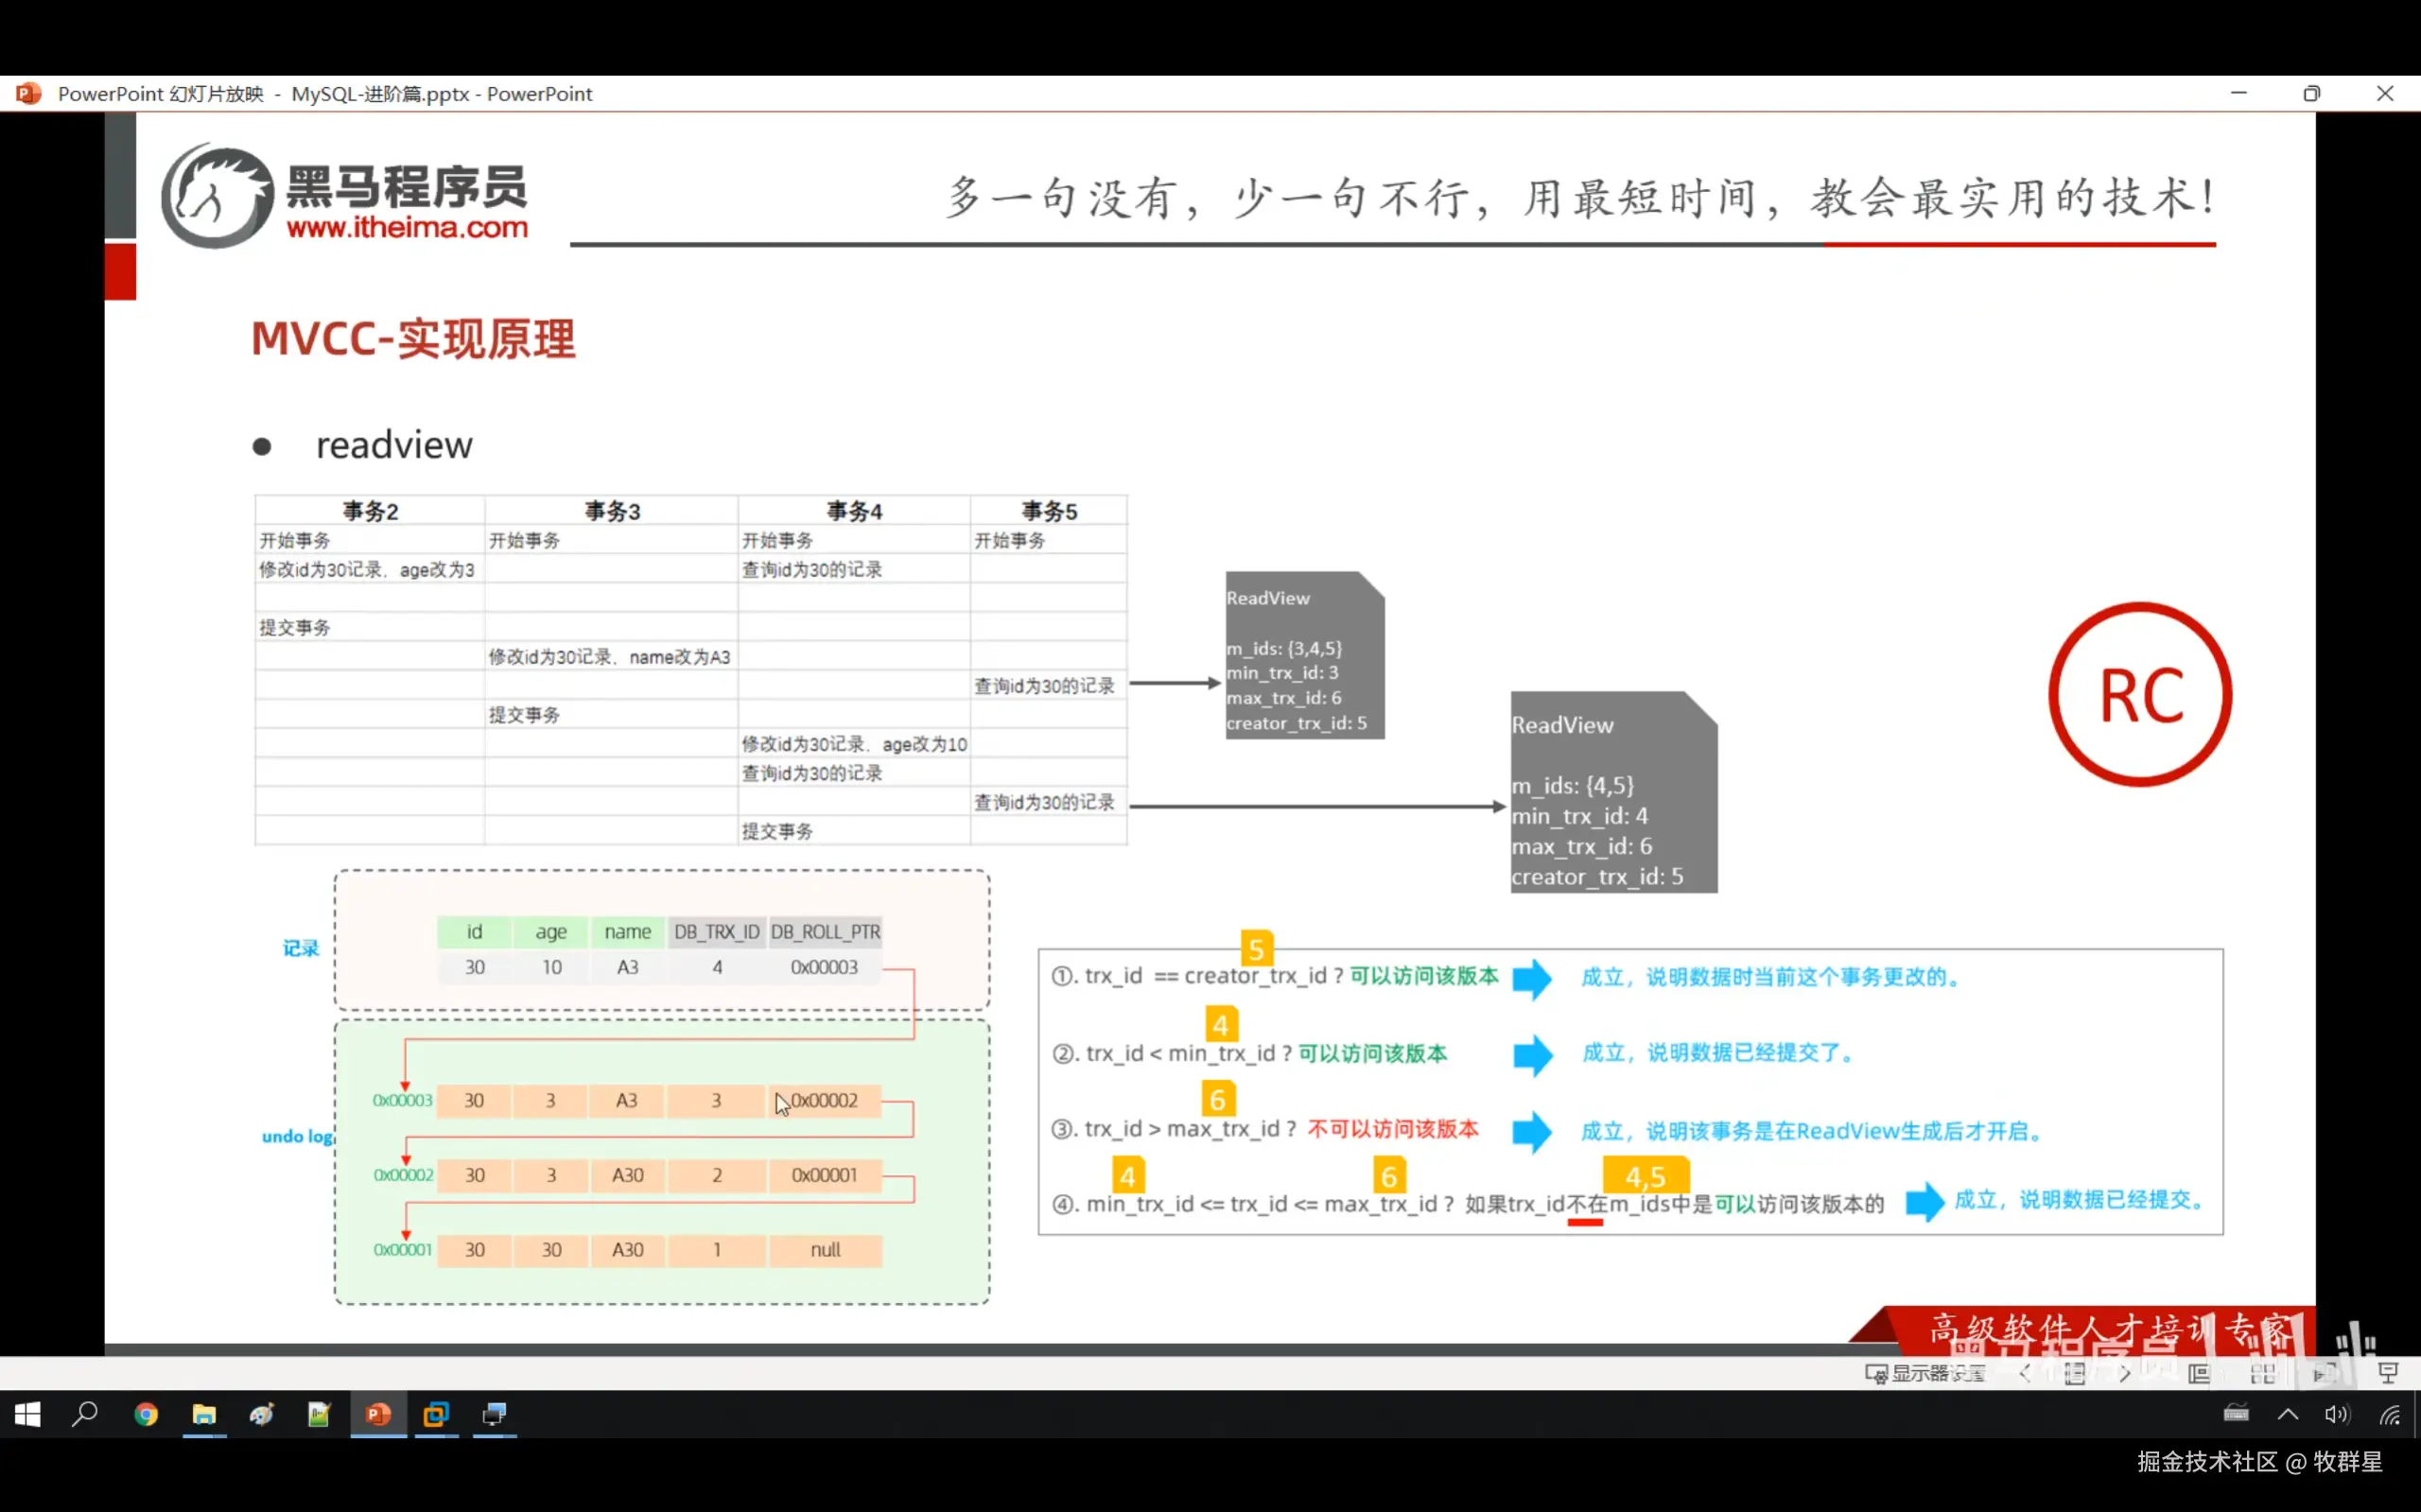Image resolution: width=2421 pixels, height=1512 pixels.
Task: Open 显示器设置 display settings
Action: pyautogui.click(x=1925, y=1373)
